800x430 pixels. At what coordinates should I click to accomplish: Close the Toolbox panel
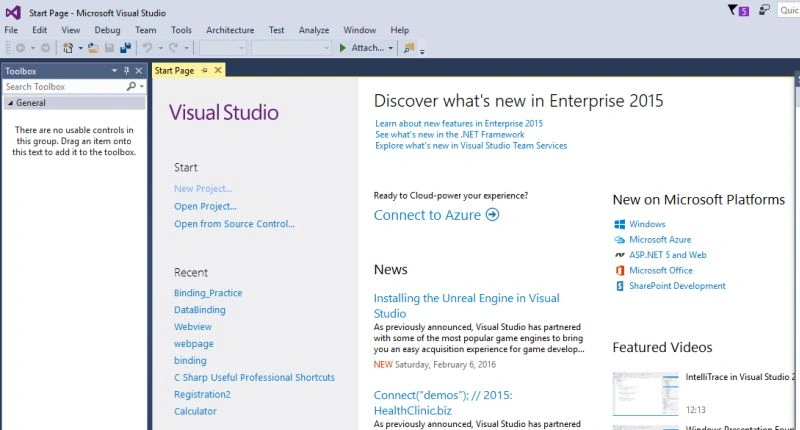coord(139,71)
